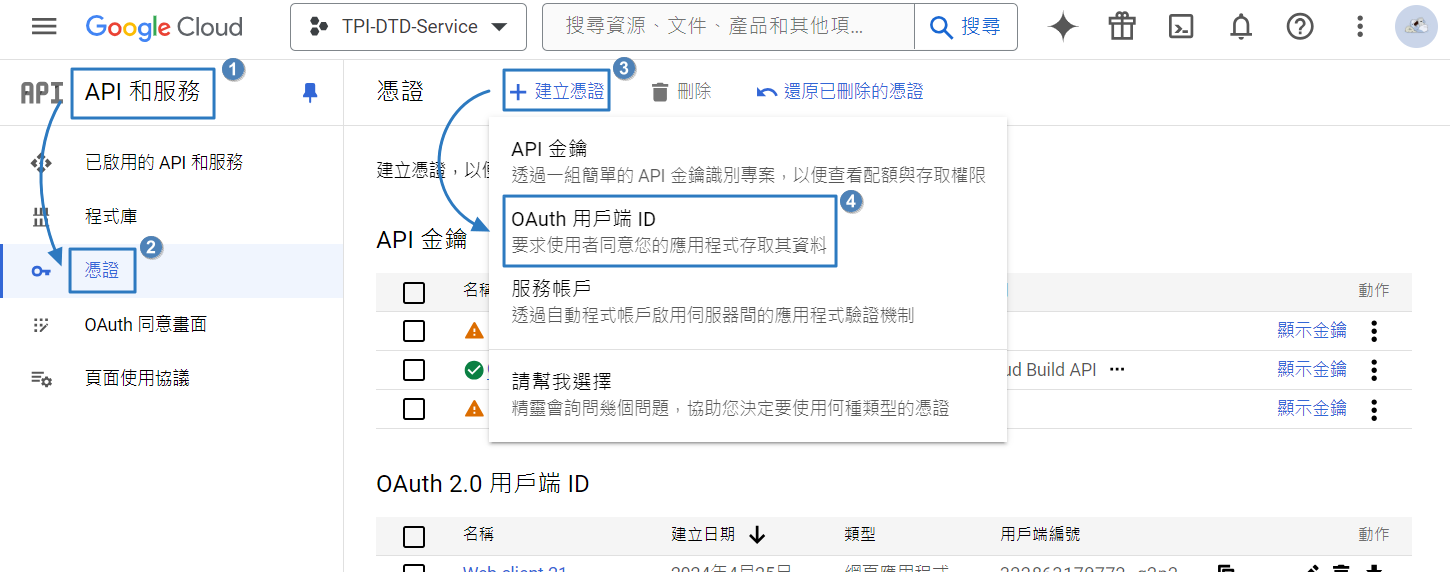Click the pin icon beside API 和服務
Viewport: 1450px width, 572px height.
(x=310, y=92)
